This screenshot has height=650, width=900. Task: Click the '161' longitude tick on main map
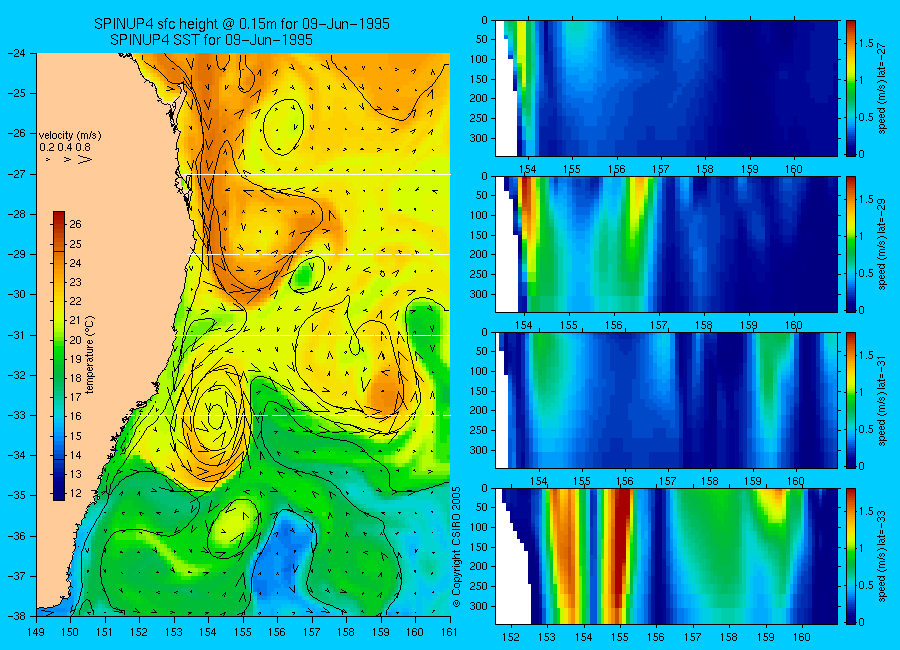click(x=449, y=632)
